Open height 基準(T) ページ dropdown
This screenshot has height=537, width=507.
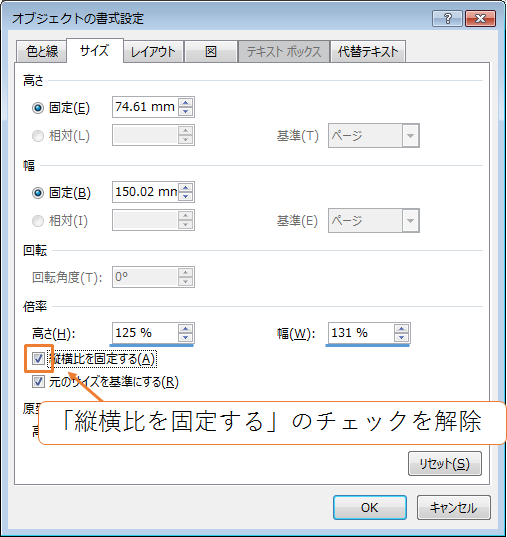tap(374, 136)
